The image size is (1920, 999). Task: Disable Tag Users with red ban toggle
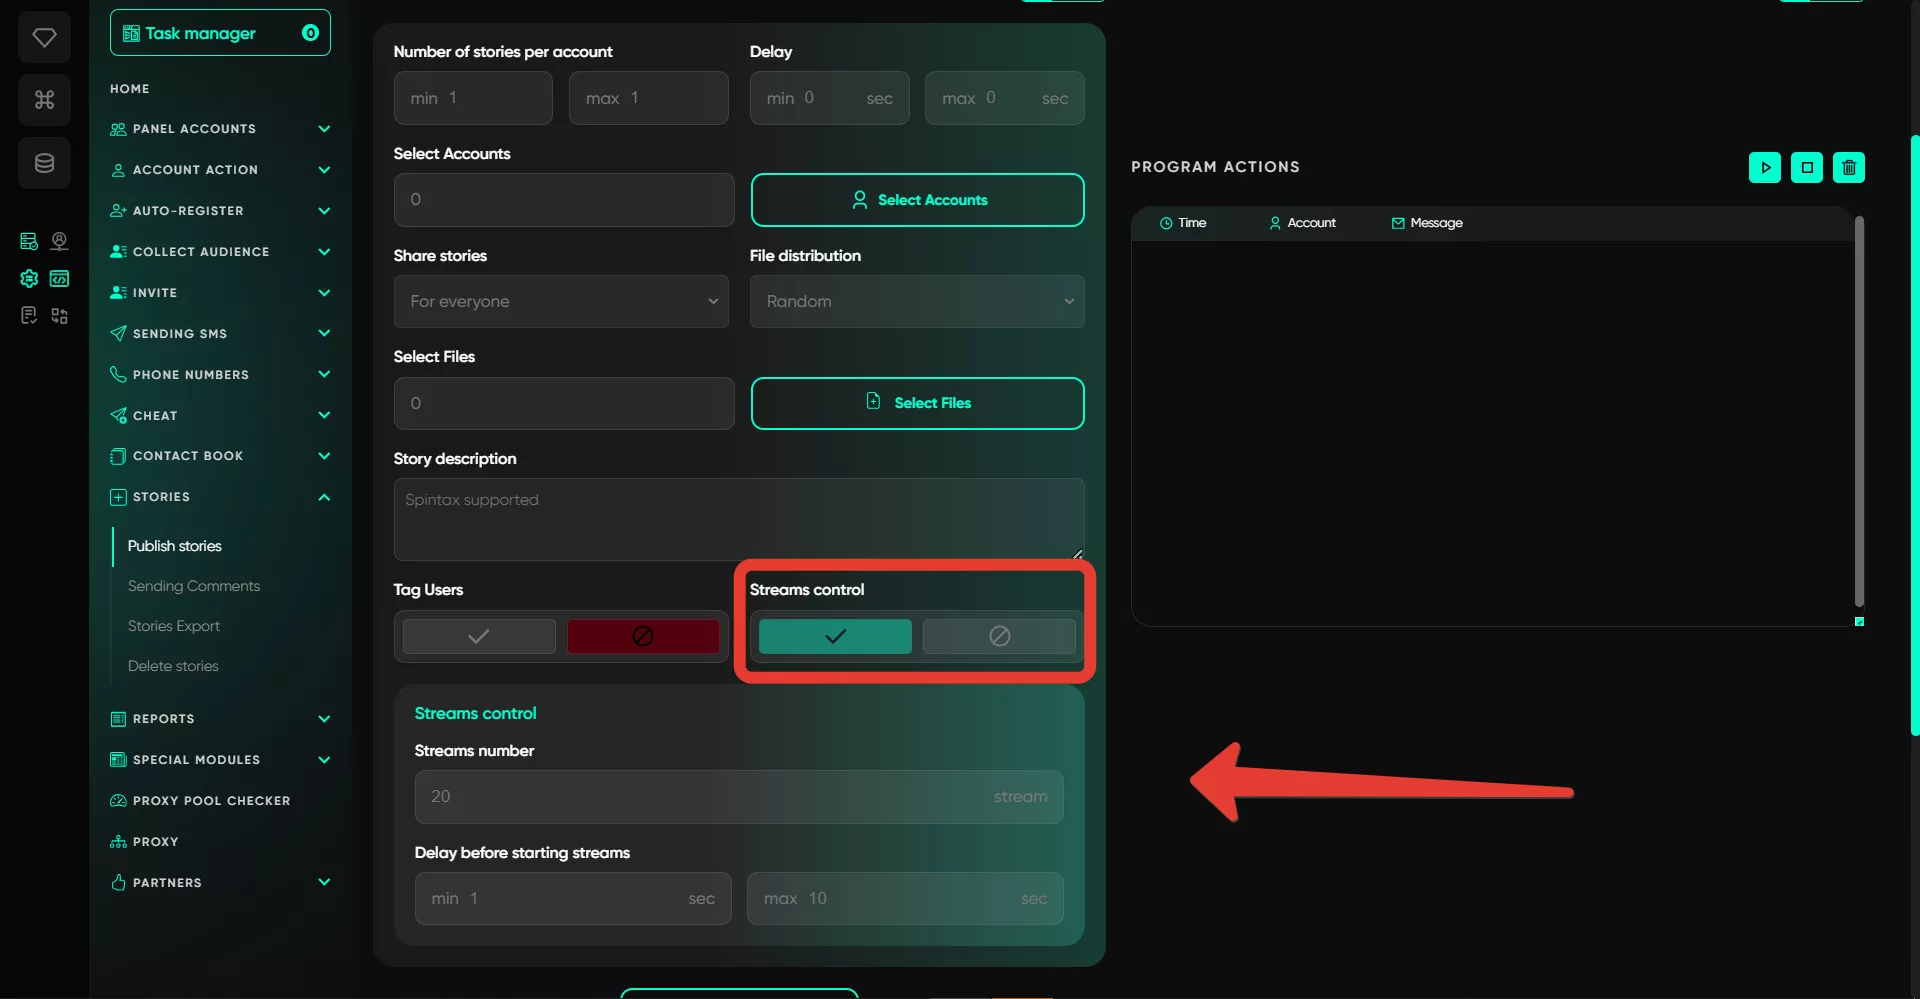tap(643, 637)
